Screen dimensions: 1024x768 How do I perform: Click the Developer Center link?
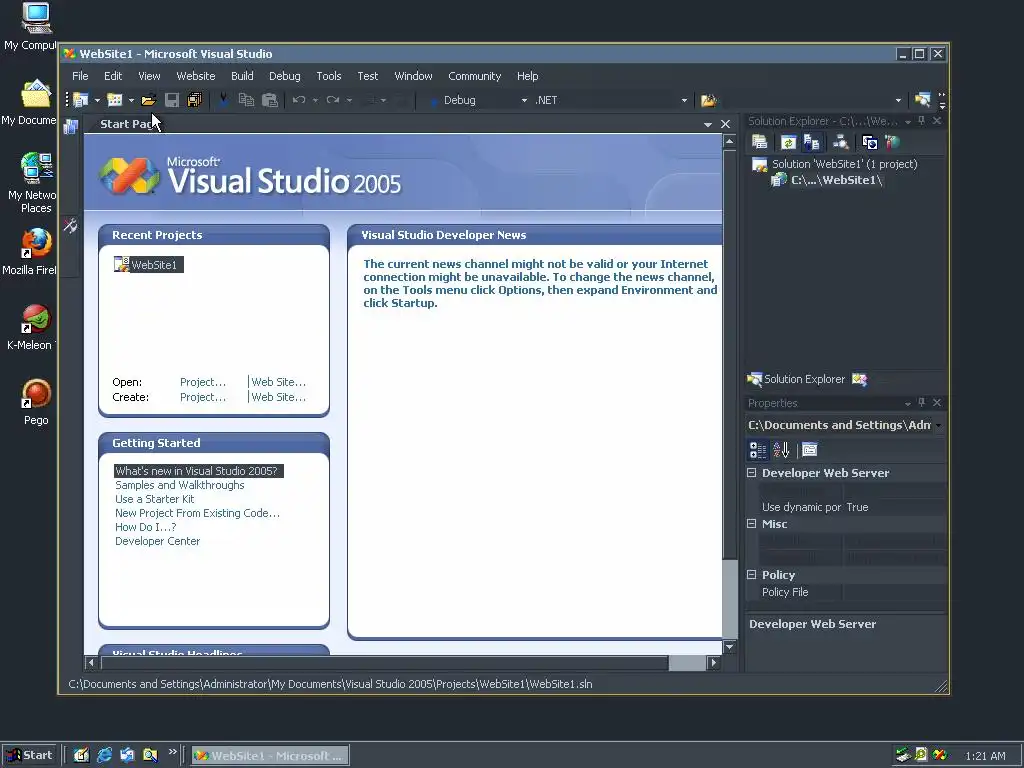pyautogui.click(x=157, y=541)
